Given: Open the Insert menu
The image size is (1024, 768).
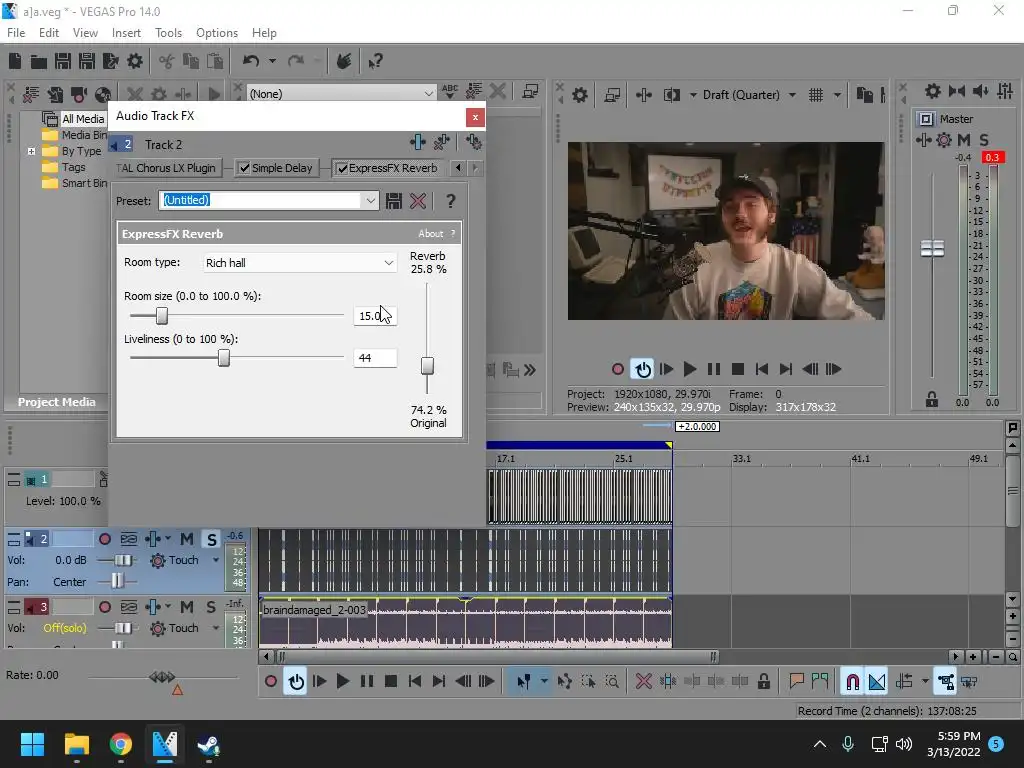Looking at the screenshot, I should 126,33.
